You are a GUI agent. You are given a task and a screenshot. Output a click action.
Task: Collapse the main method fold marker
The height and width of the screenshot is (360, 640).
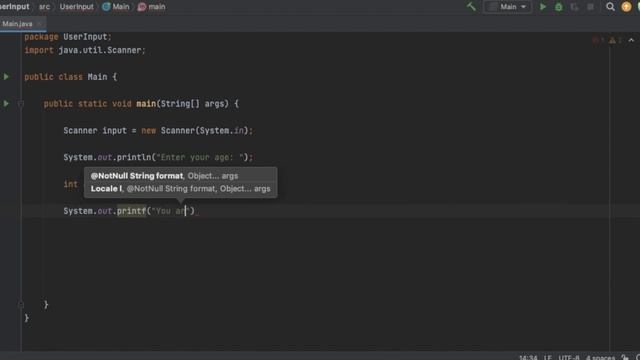click(21, 104)
